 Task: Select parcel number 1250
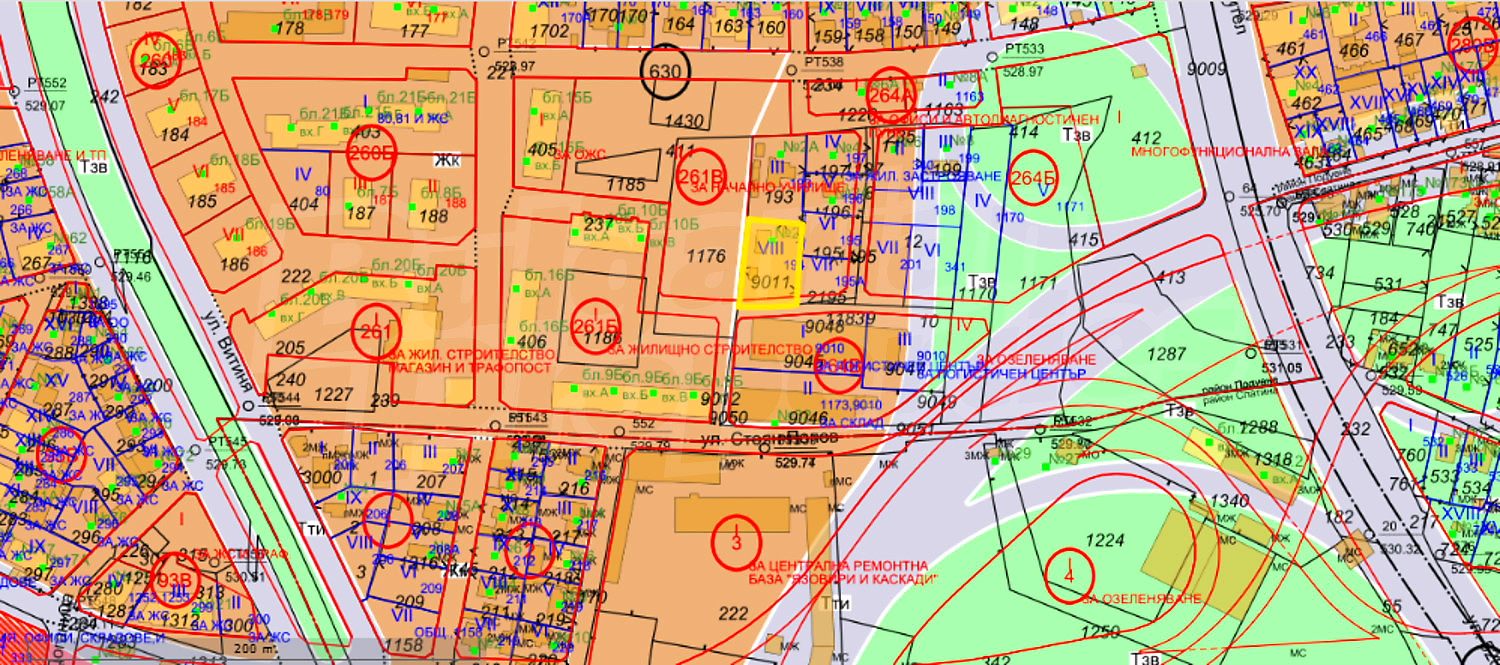(1100, 631)
